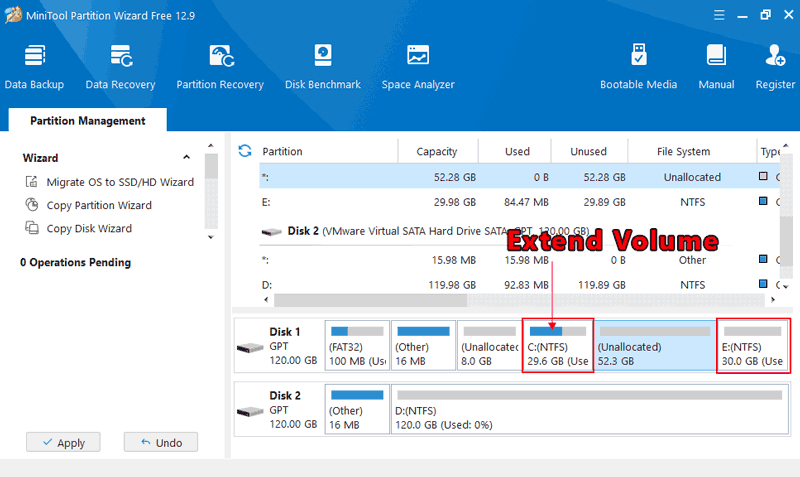Start the Disk Benchmark tool

(x=322, y=66)
